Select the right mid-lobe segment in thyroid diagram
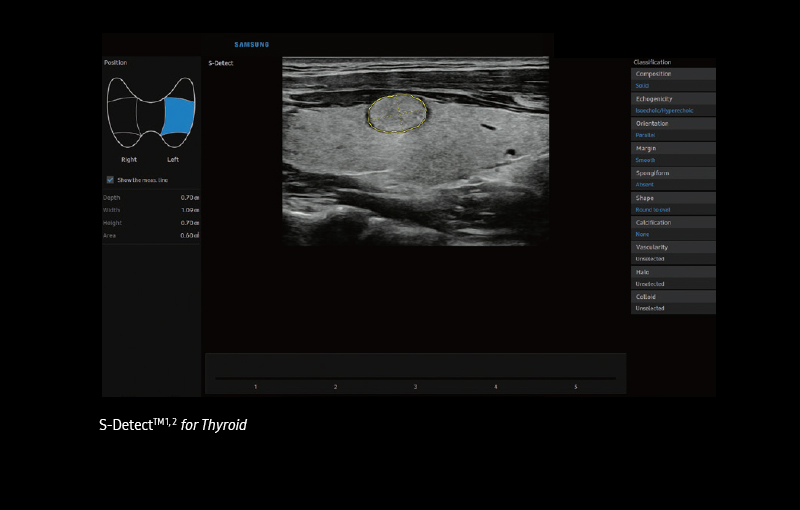The image size is (800, 510). click(x=123, y=116)
